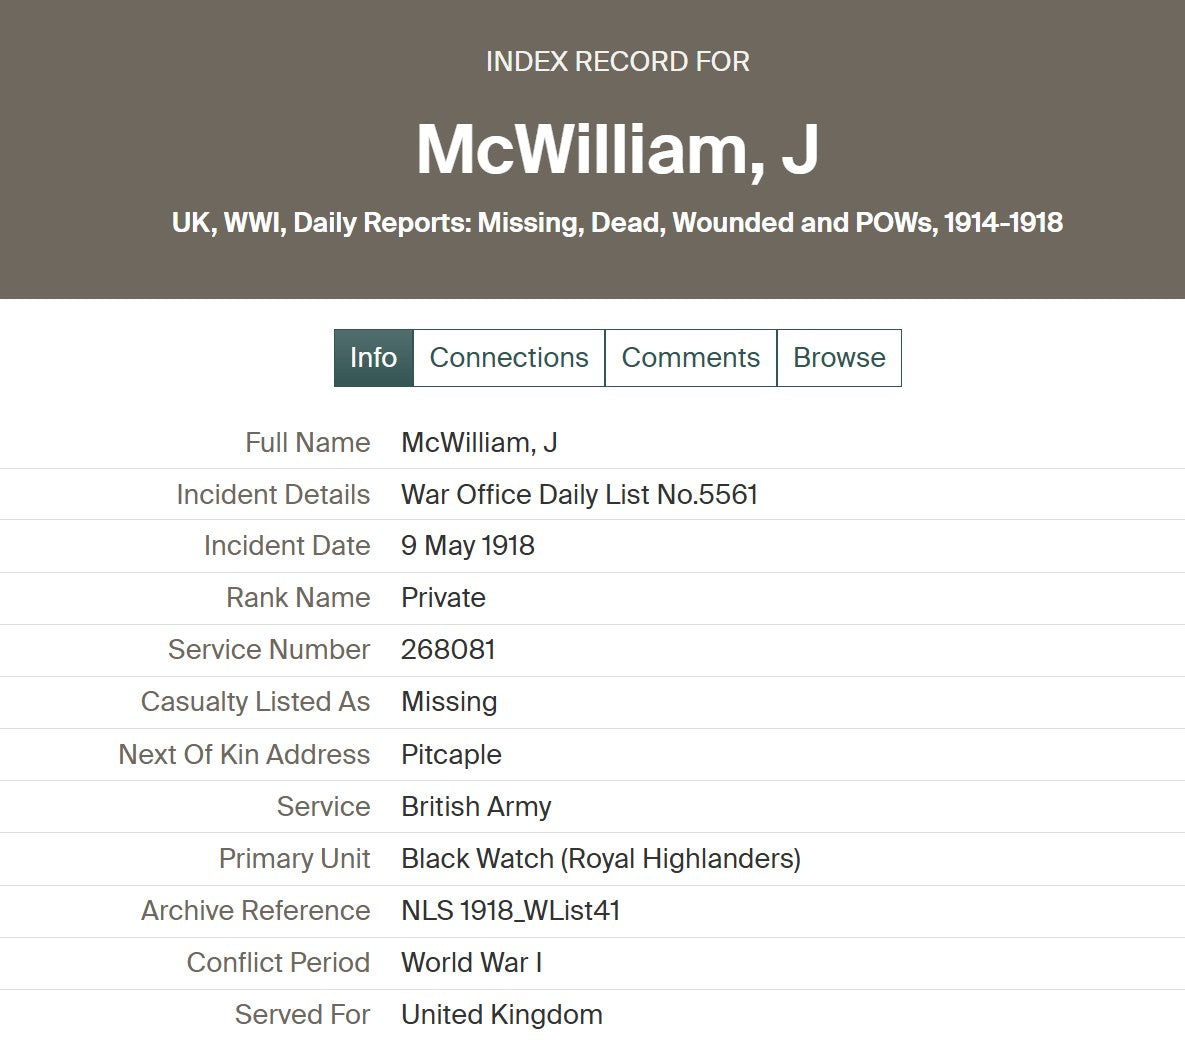Click the Full Name value McWilliam, J
Image resolution: width=1185 pixels, height=1040 pixels.
[479, 443]
